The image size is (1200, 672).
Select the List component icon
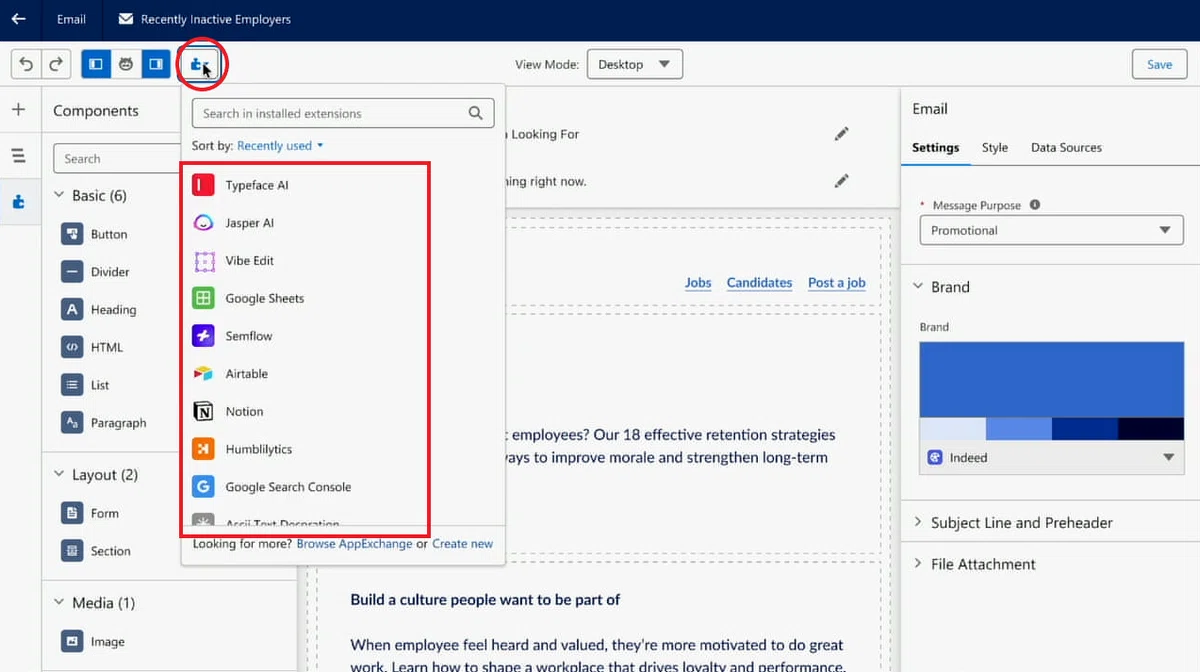pos(71,385)
